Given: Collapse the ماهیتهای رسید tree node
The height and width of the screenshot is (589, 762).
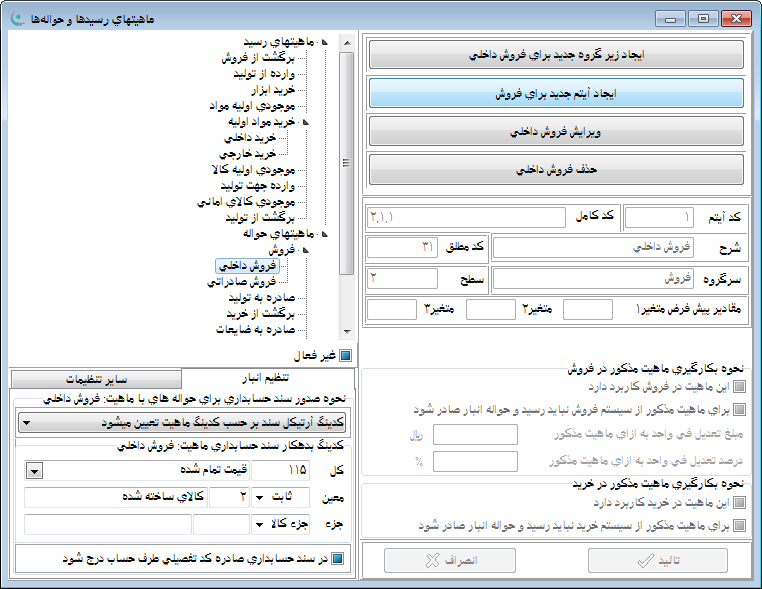Looking at the screenshot, I should (325, 42).
